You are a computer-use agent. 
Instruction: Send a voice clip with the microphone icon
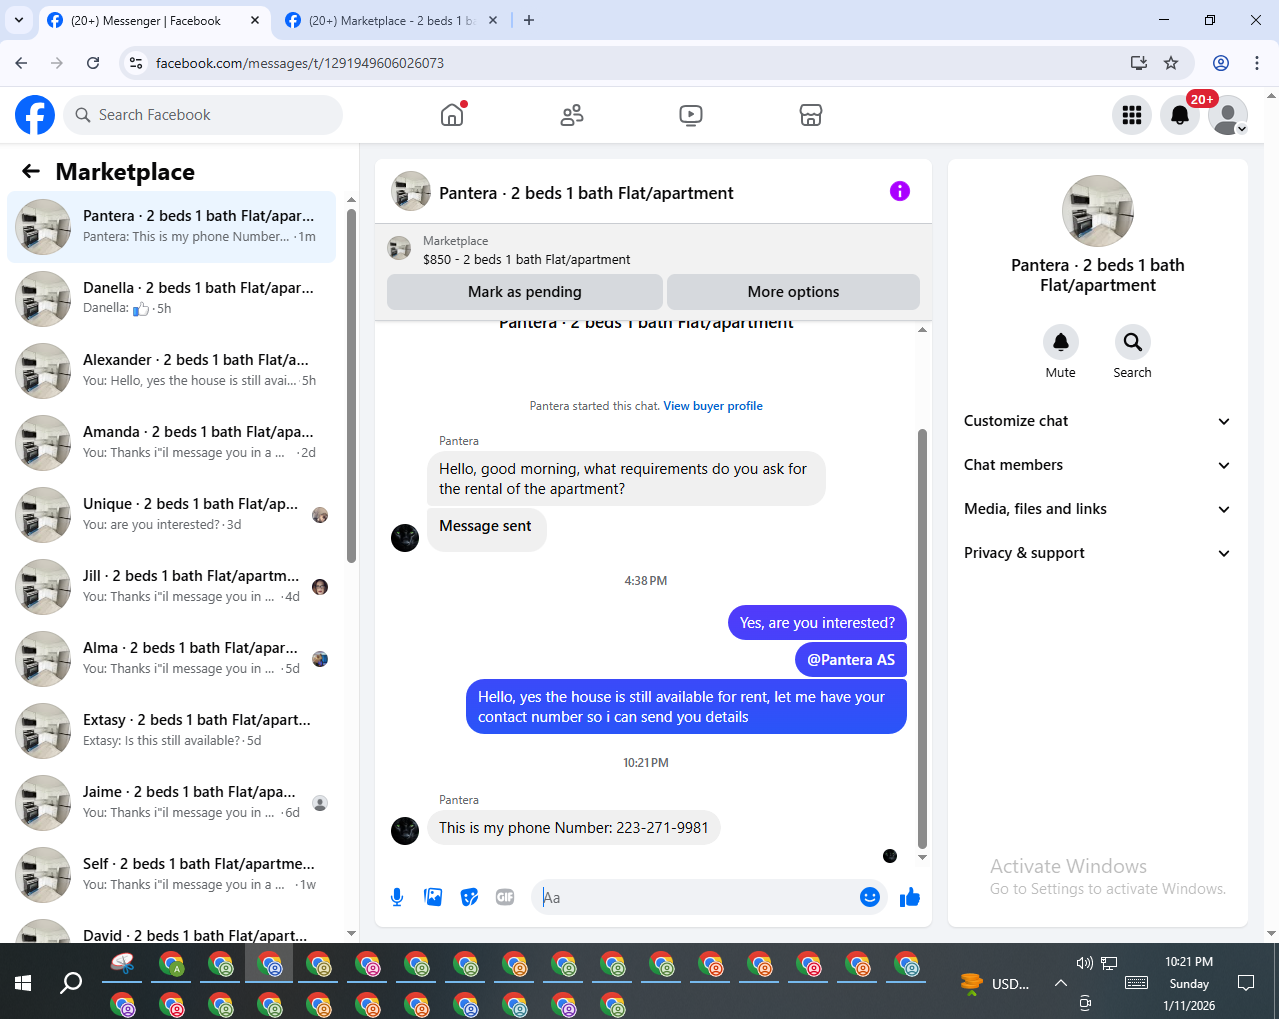(397, 897)
